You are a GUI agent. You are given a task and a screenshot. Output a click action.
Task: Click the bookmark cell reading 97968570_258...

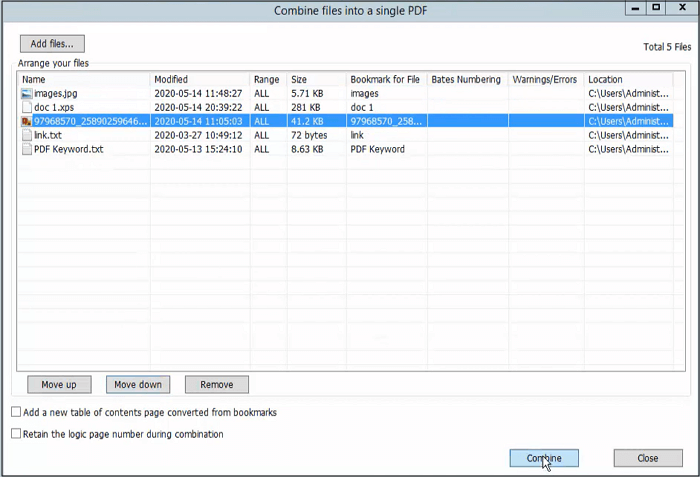[x=386, y=121]
